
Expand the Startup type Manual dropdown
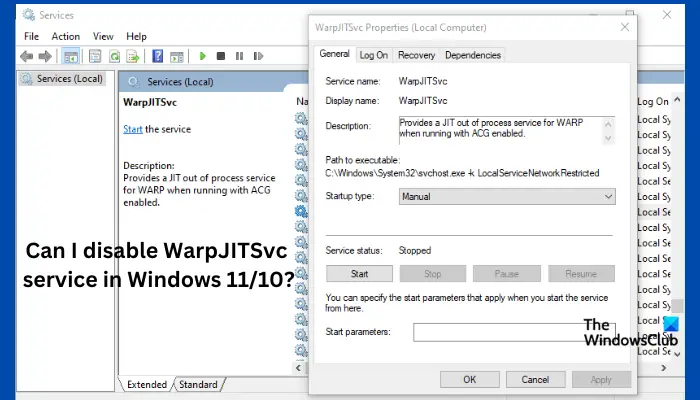[507, 196]
